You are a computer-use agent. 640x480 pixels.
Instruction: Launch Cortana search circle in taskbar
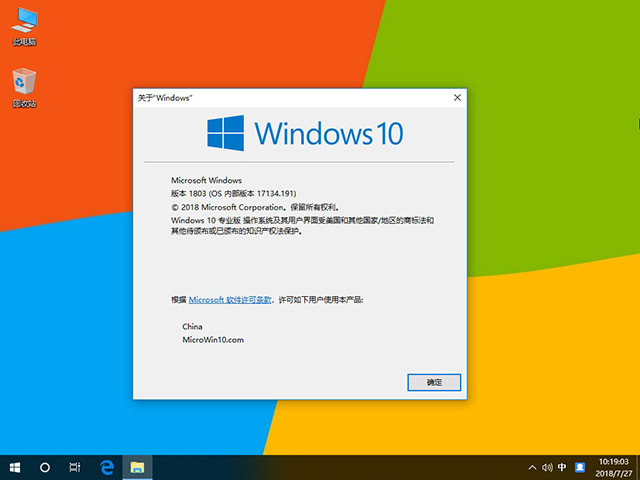(44, 467)
